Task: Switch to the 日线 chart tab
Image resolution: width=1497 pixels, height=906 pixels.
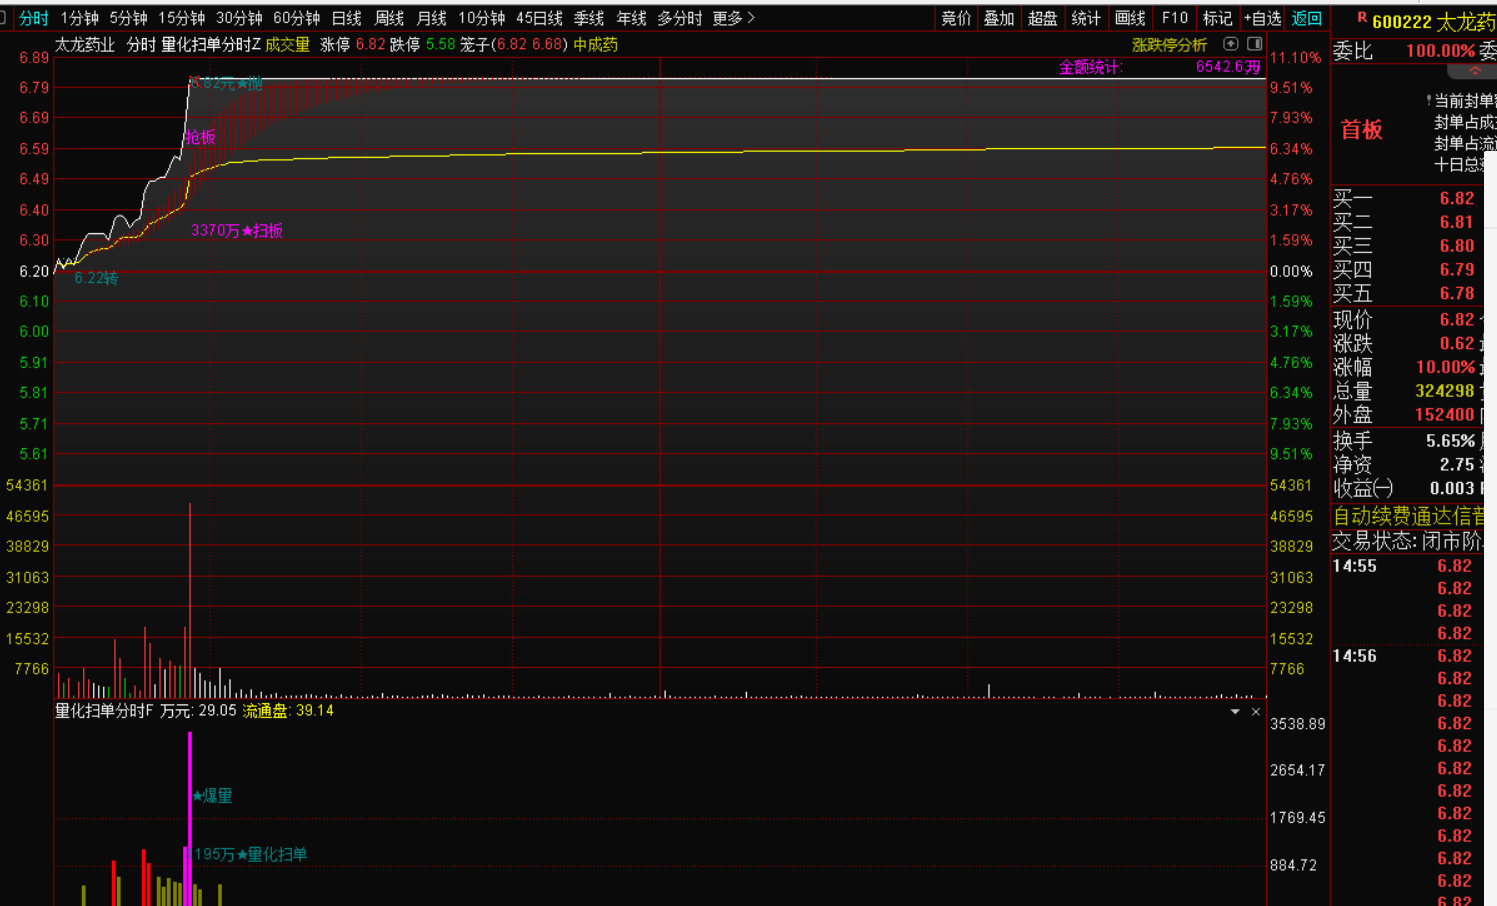Action: click(x=346, y=18)
